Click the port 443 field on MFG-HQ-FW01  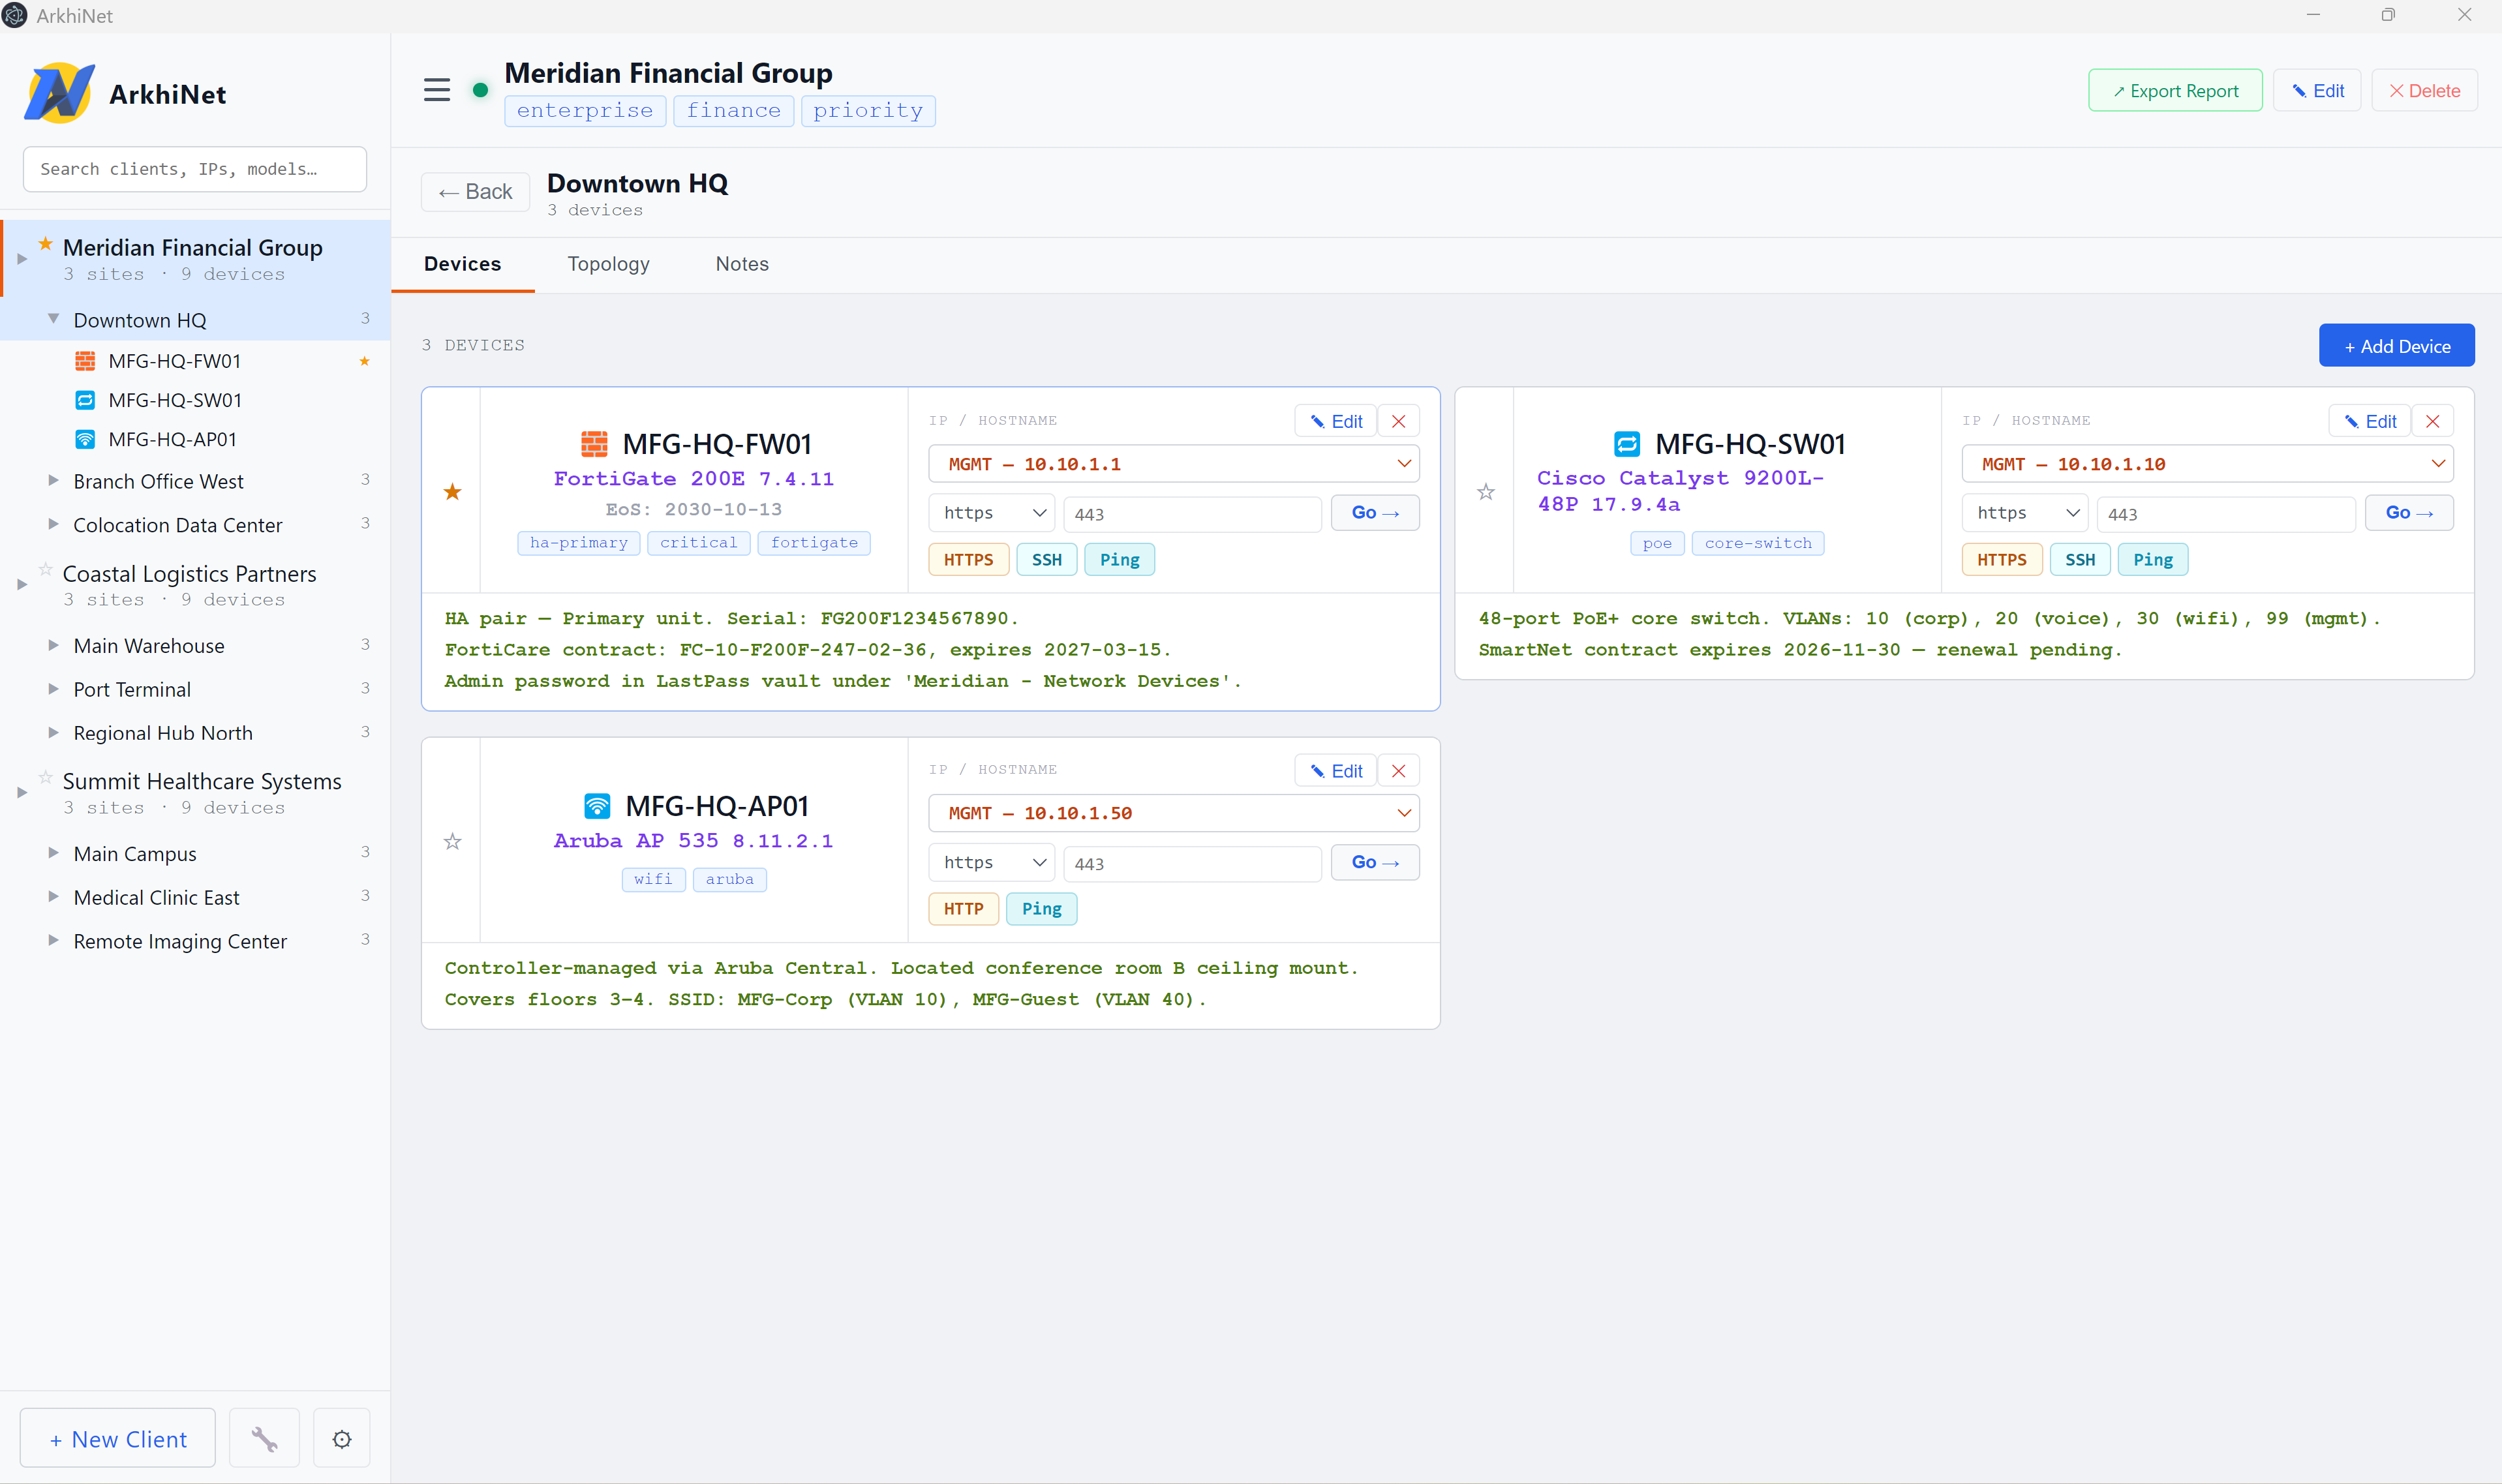[x=1192, y=514]
